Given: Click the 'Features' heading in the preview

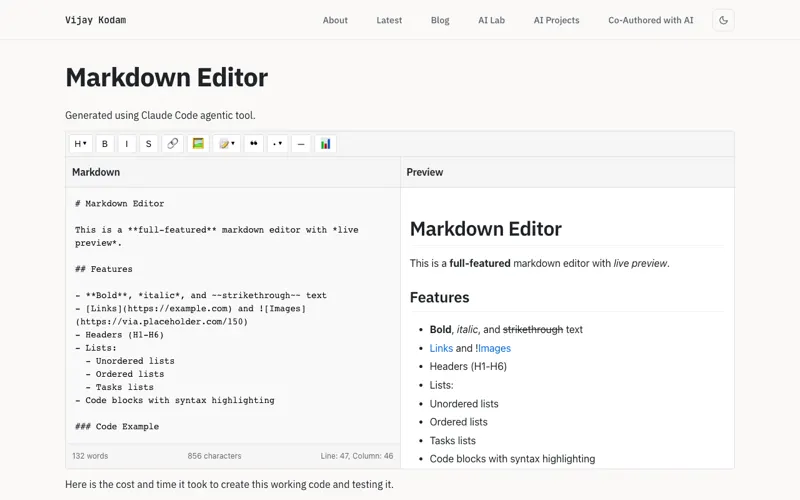Looking at the screenshot, I should [439, 297].
